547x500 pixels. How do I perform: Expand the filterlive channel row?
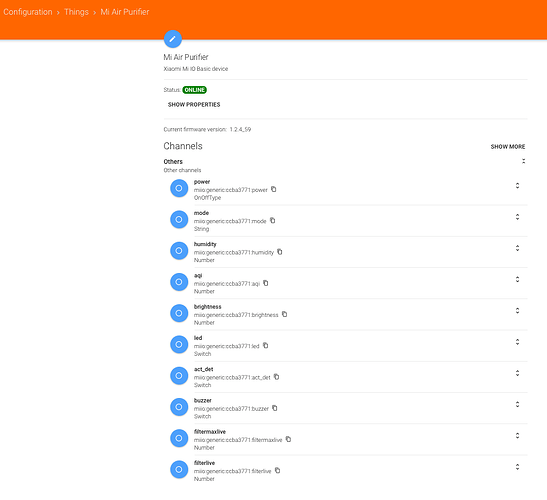517,467
